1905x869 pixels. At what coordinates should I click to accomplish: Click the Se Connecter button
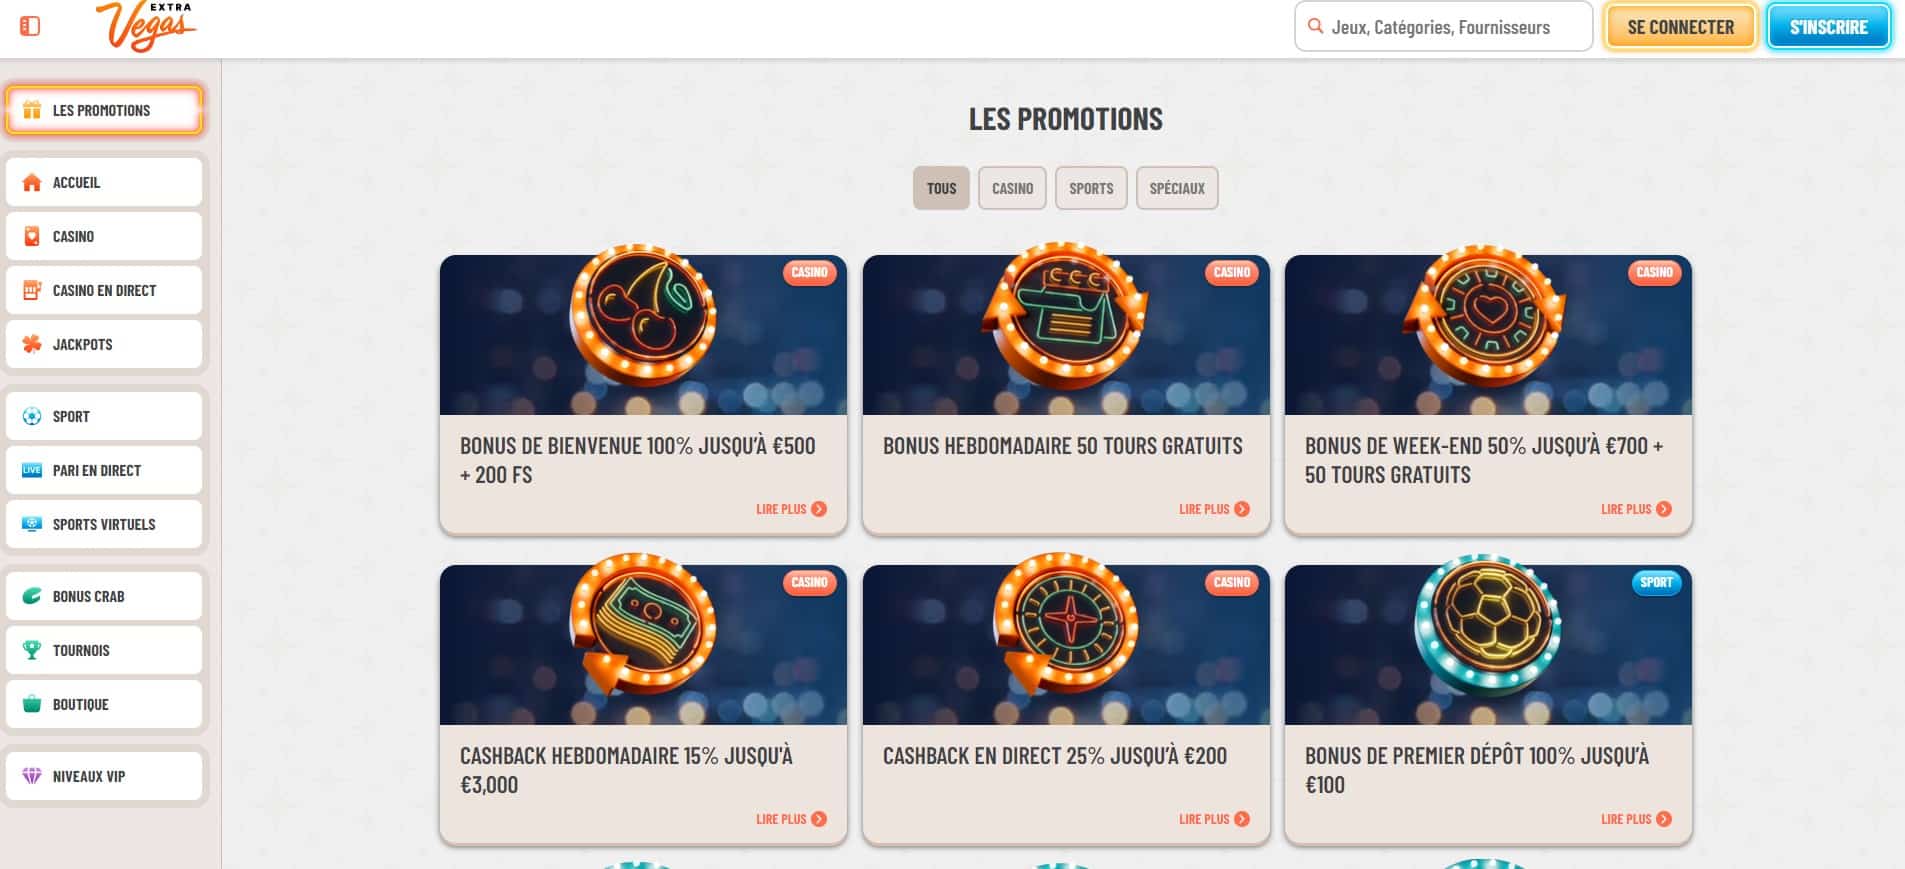pos(1680,27)
